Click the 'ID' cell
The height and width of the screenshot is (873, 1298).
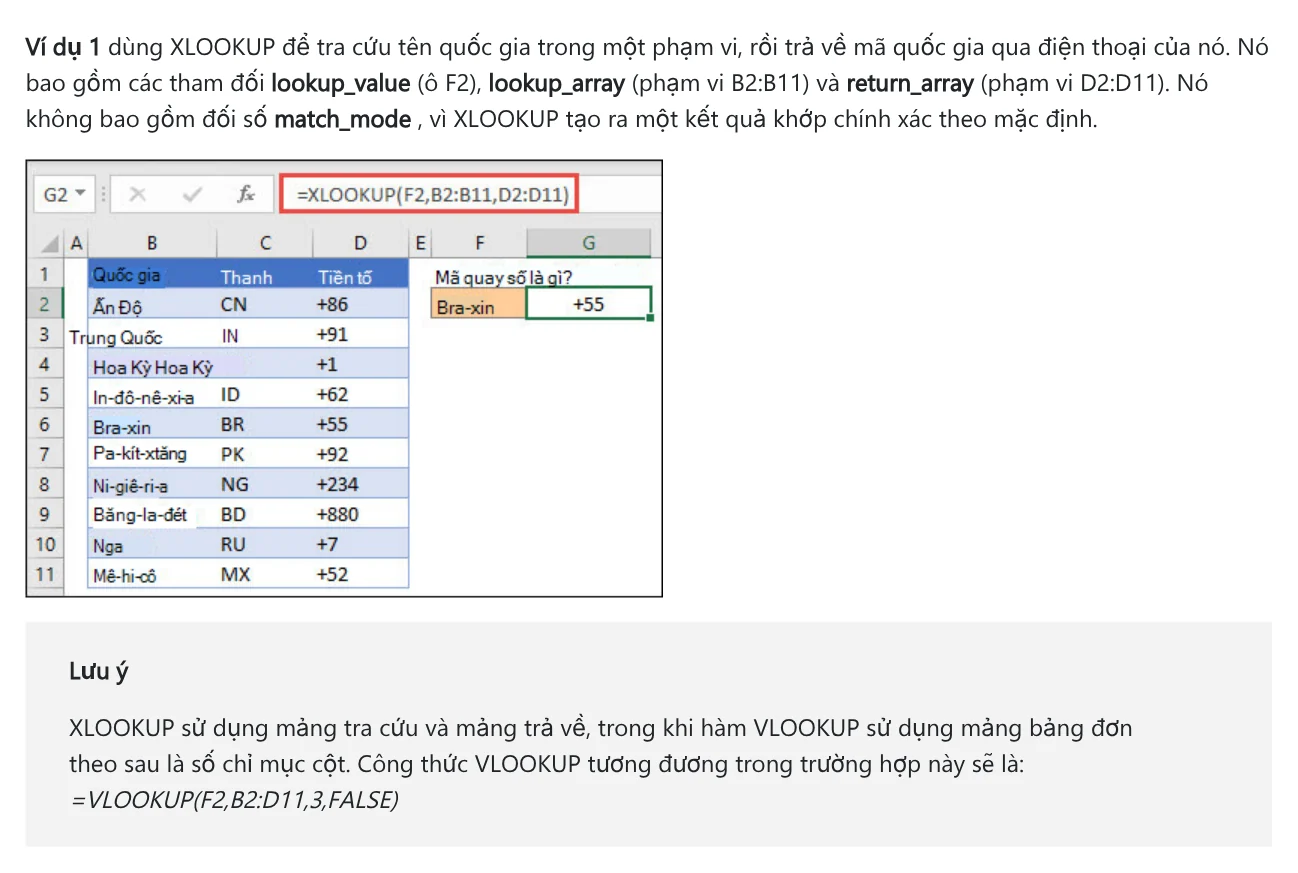264,394
